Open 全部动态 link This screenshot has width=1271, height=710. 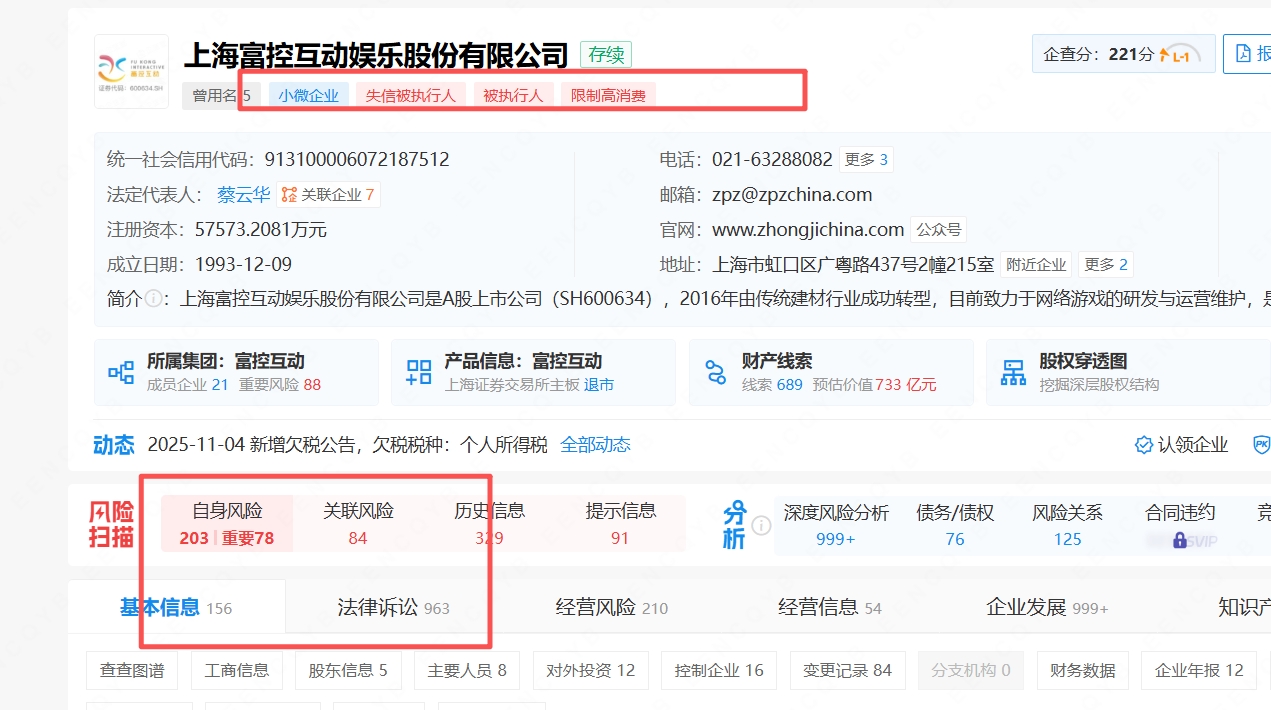coord(595,445)
